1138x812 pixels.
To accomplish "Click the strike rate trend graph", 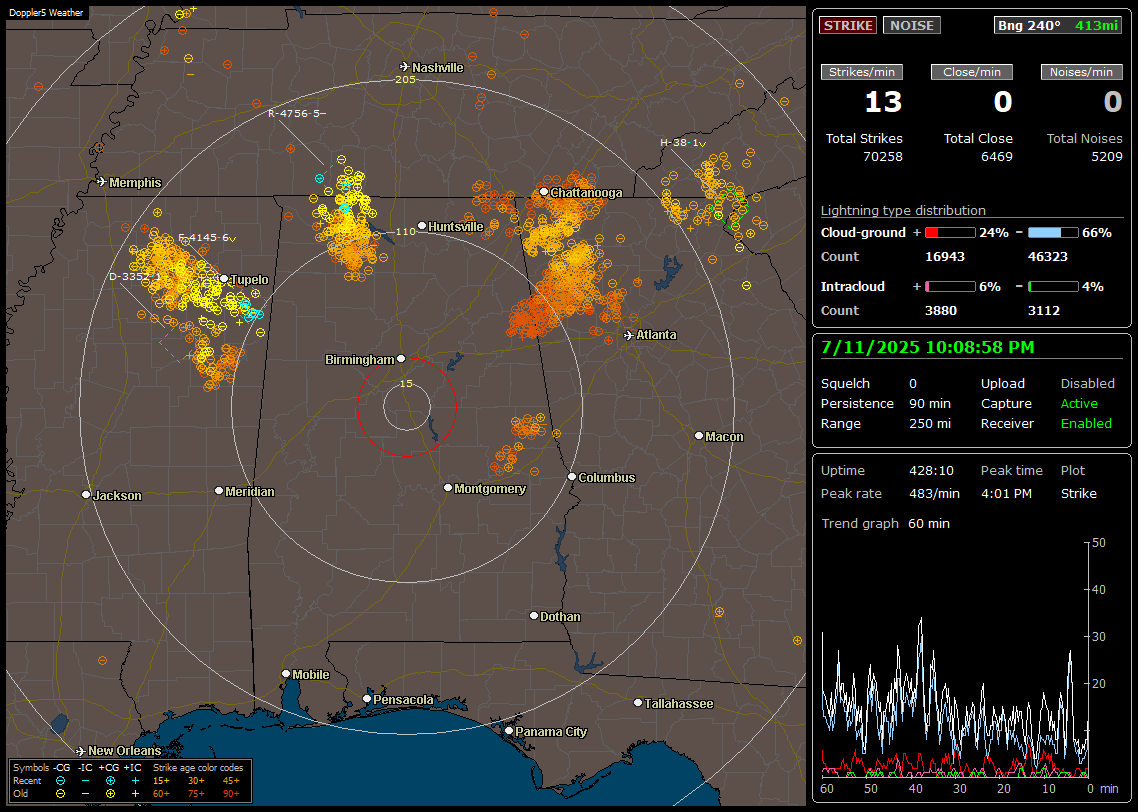I will (954, 660).
